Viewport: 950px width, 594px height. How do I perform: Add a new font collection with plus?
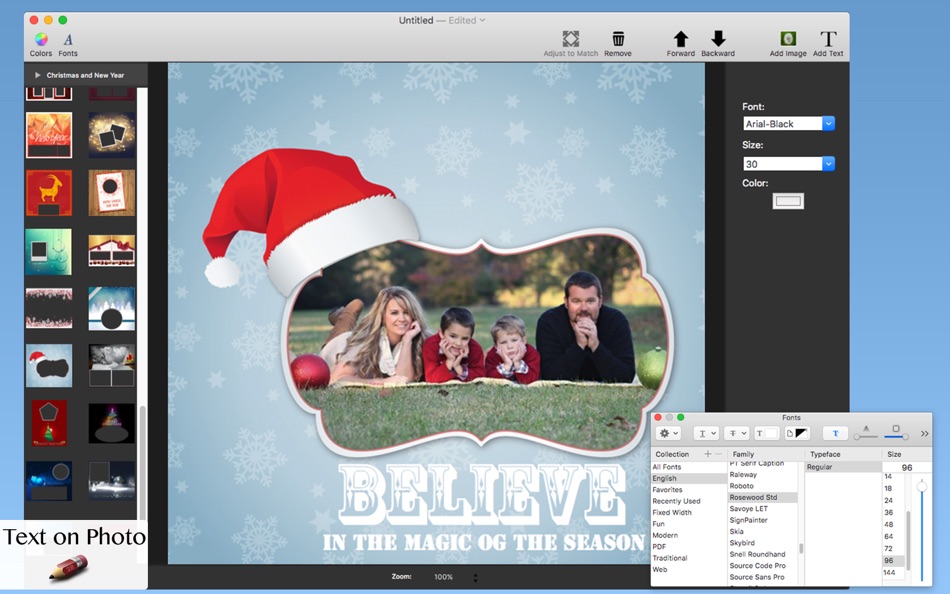coord(707,454)
